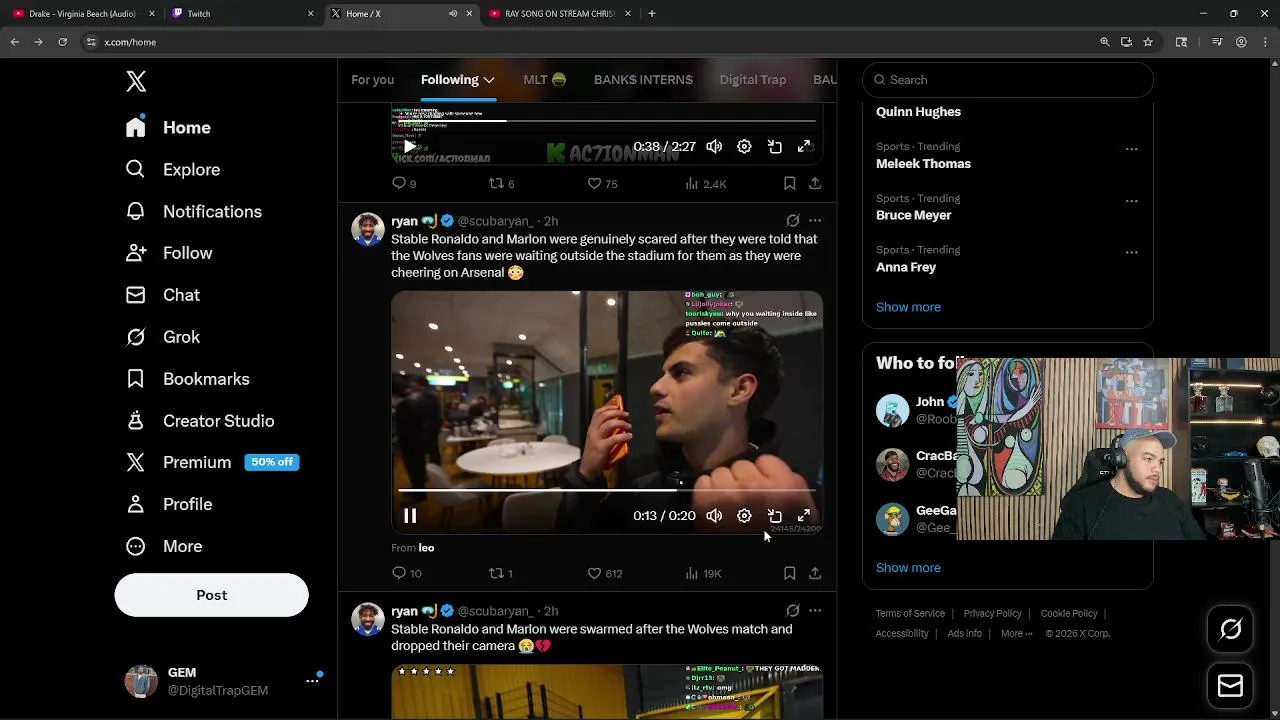Reply to post with 10 replies
The image size is (1280, 720).
(x=406, y=574)
